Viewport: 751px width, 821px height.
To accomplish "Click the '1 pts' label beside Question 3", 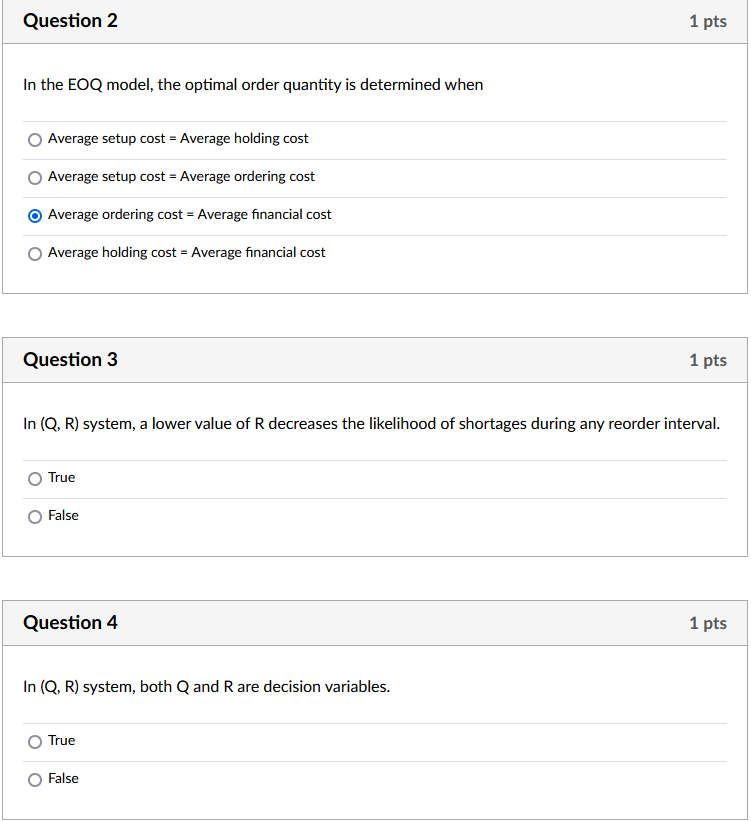I will (708, 360).
